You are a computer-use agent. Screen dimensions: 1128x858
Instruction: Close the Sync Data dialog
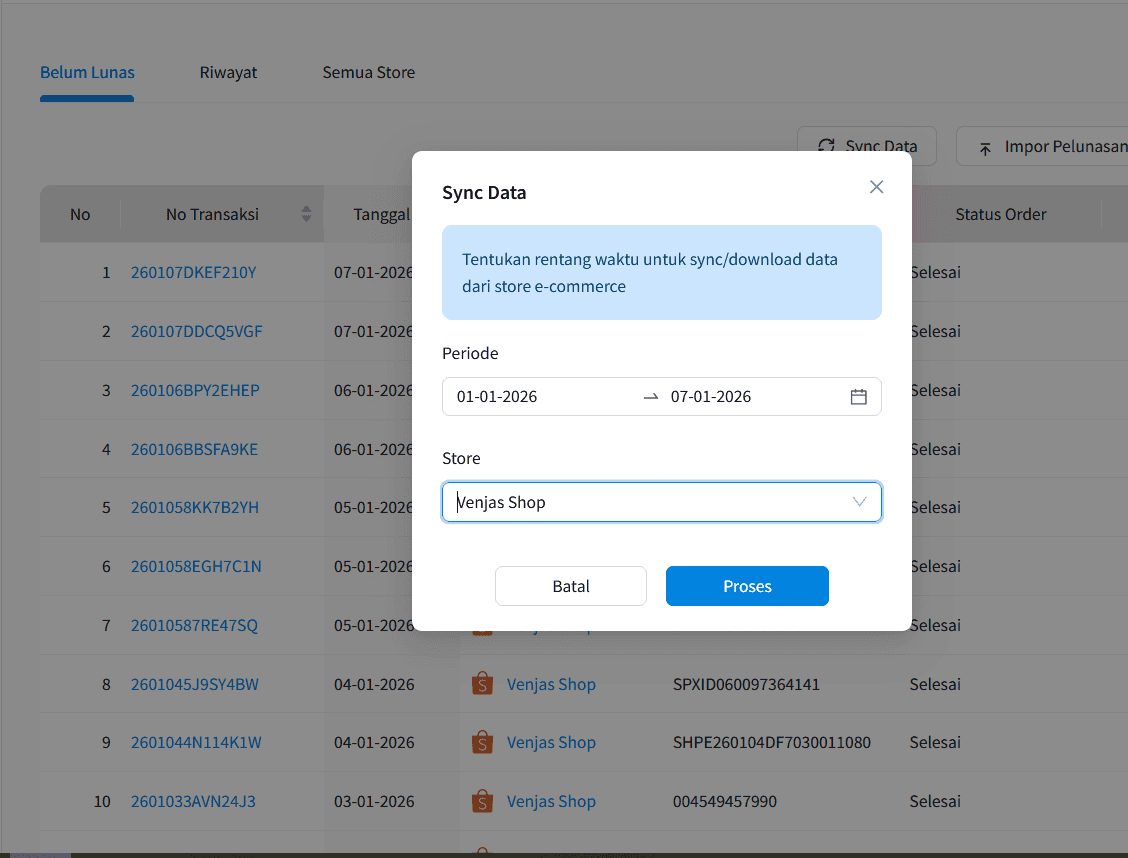(876, 187)
